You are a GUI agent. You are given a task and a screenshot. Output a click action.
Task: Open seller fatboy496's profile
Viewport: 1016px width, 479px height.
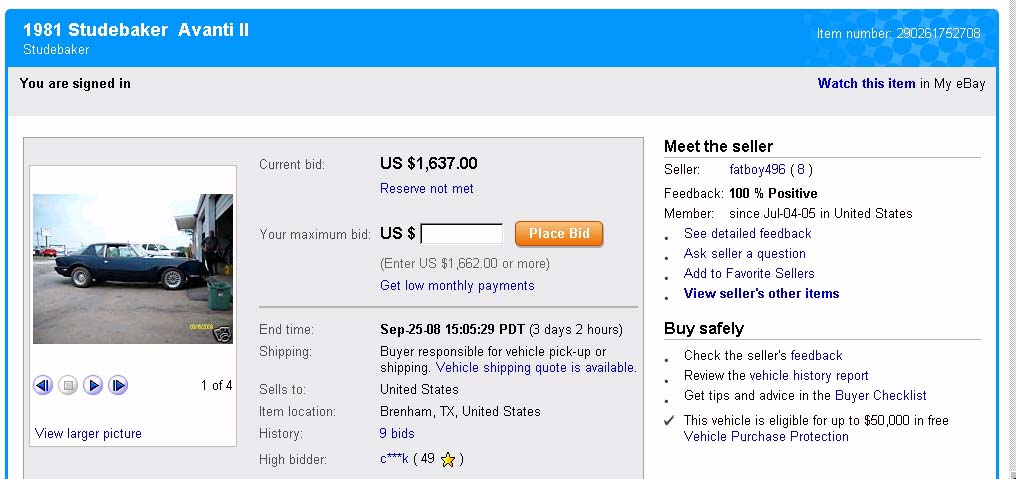[x=757, y=170]
